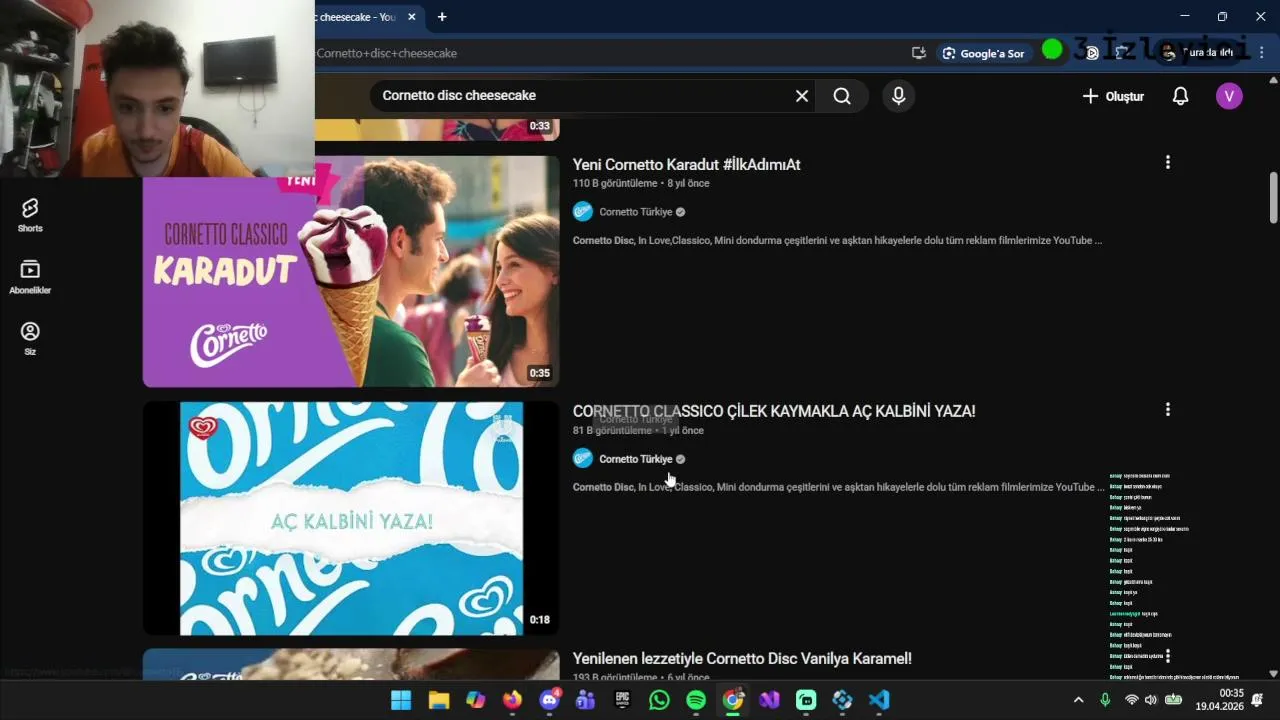Viewport: 1280px width, 720px height.
Task: Open the purple V account avatar menu
Action: click(x=1229, y=96)
